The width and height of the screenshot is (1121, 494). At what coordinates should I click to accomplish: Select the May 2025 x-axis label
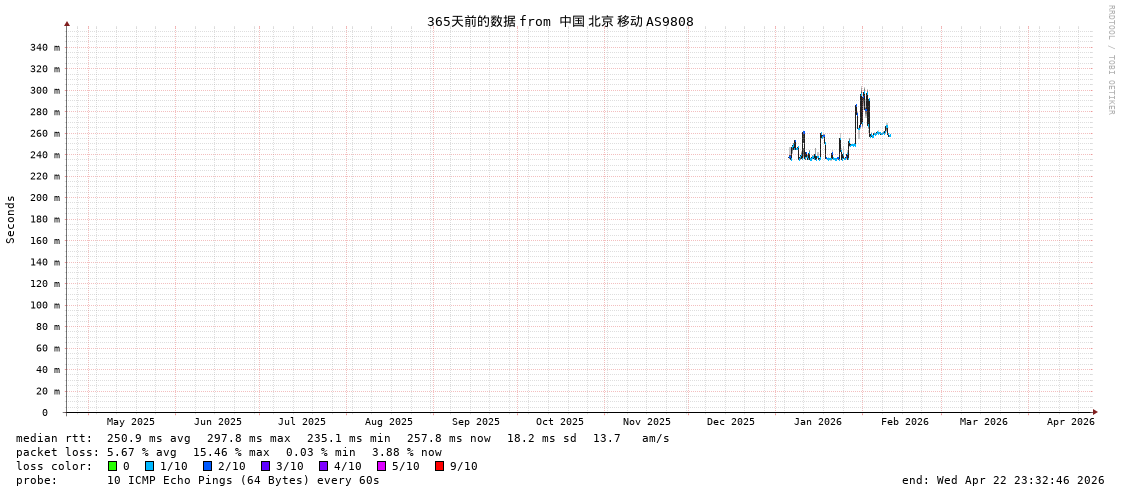[130, 422]
